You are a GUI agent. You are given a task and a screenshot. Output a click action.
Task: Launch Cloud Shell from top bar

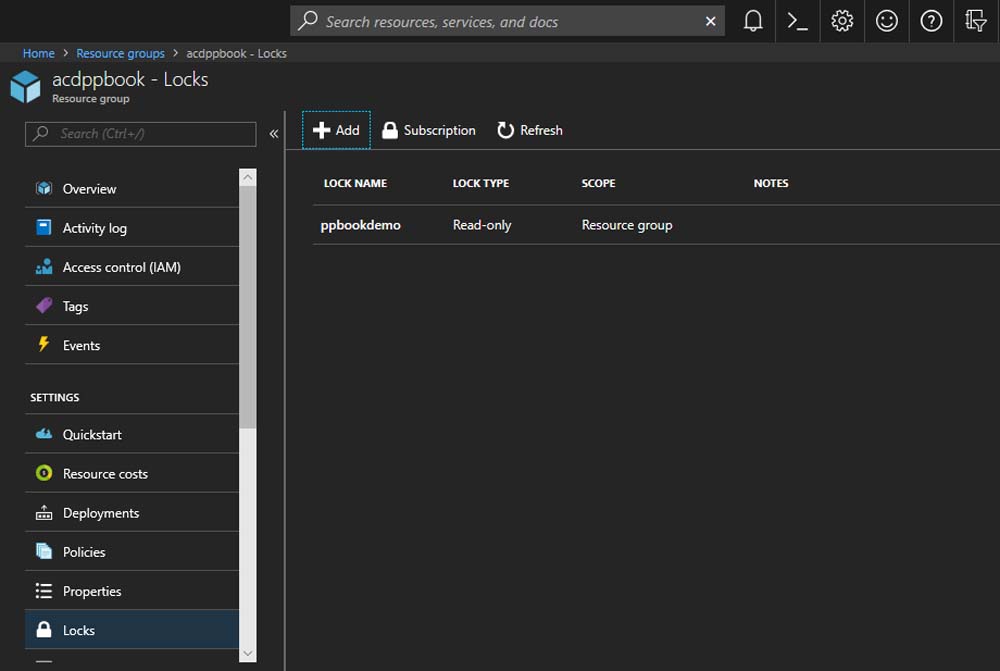click(797, 21)
